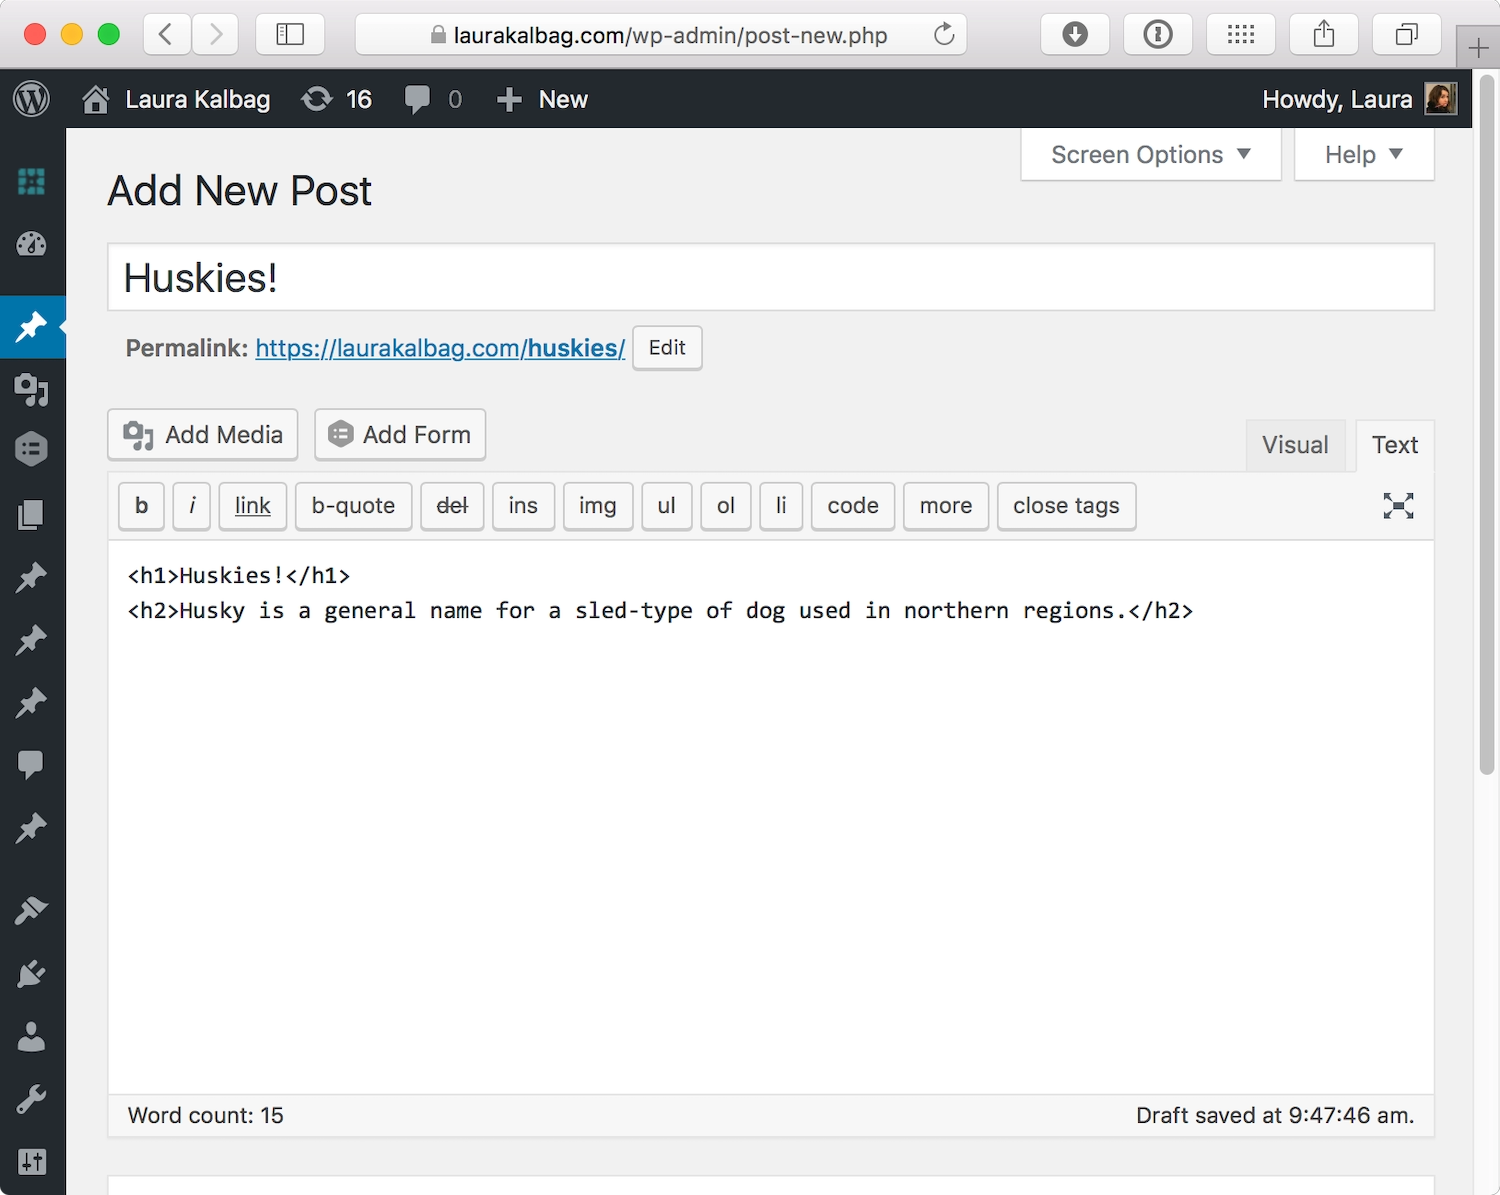Open the New menu in admin bar

[x=541, y=99]
